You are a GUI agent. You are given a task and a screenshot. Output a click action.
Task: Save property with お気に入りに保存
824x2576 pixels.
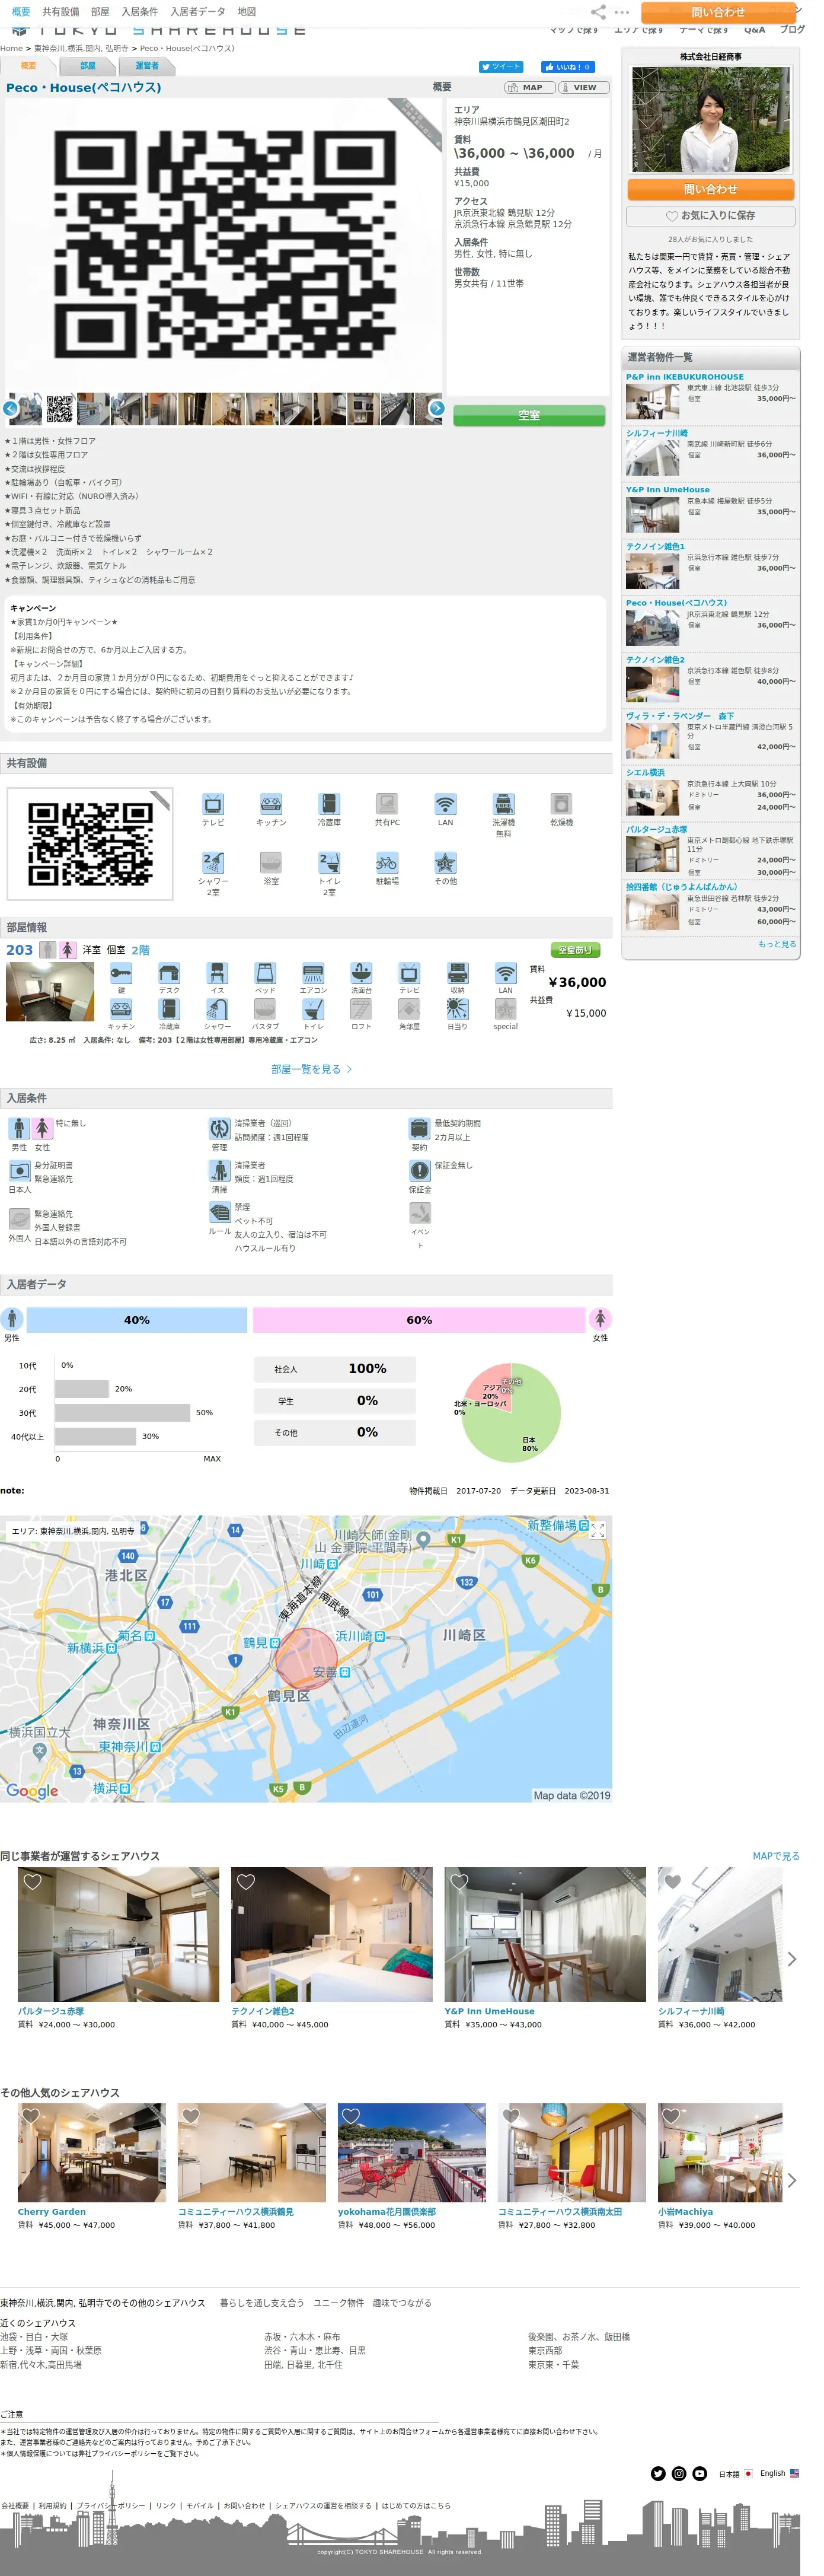pos(711,216)
